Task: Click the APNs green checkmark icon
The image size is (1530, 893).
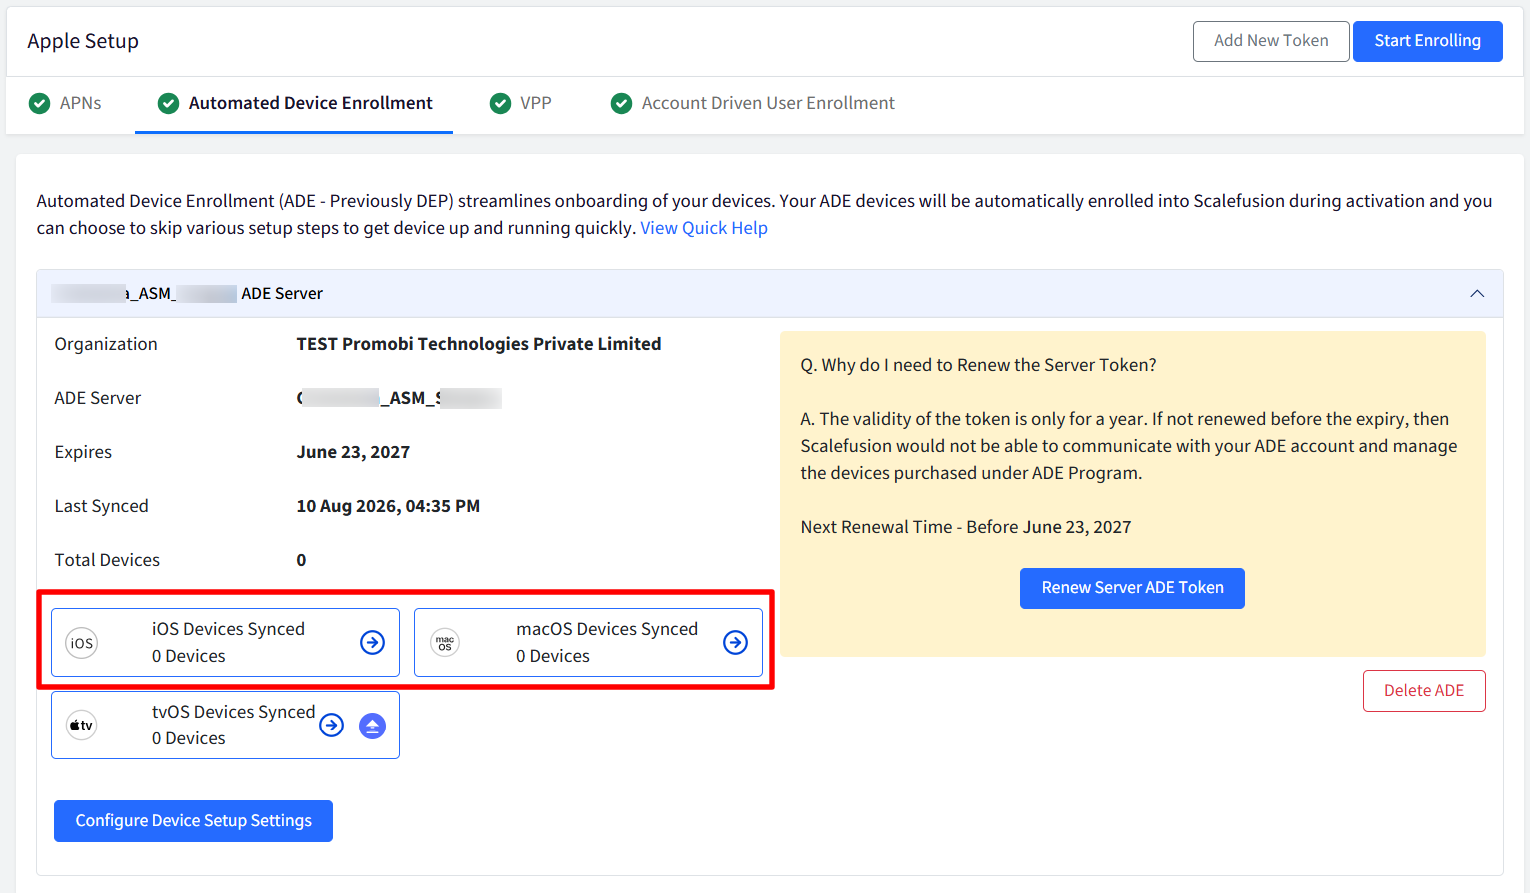Action: [x=39, y=103]
